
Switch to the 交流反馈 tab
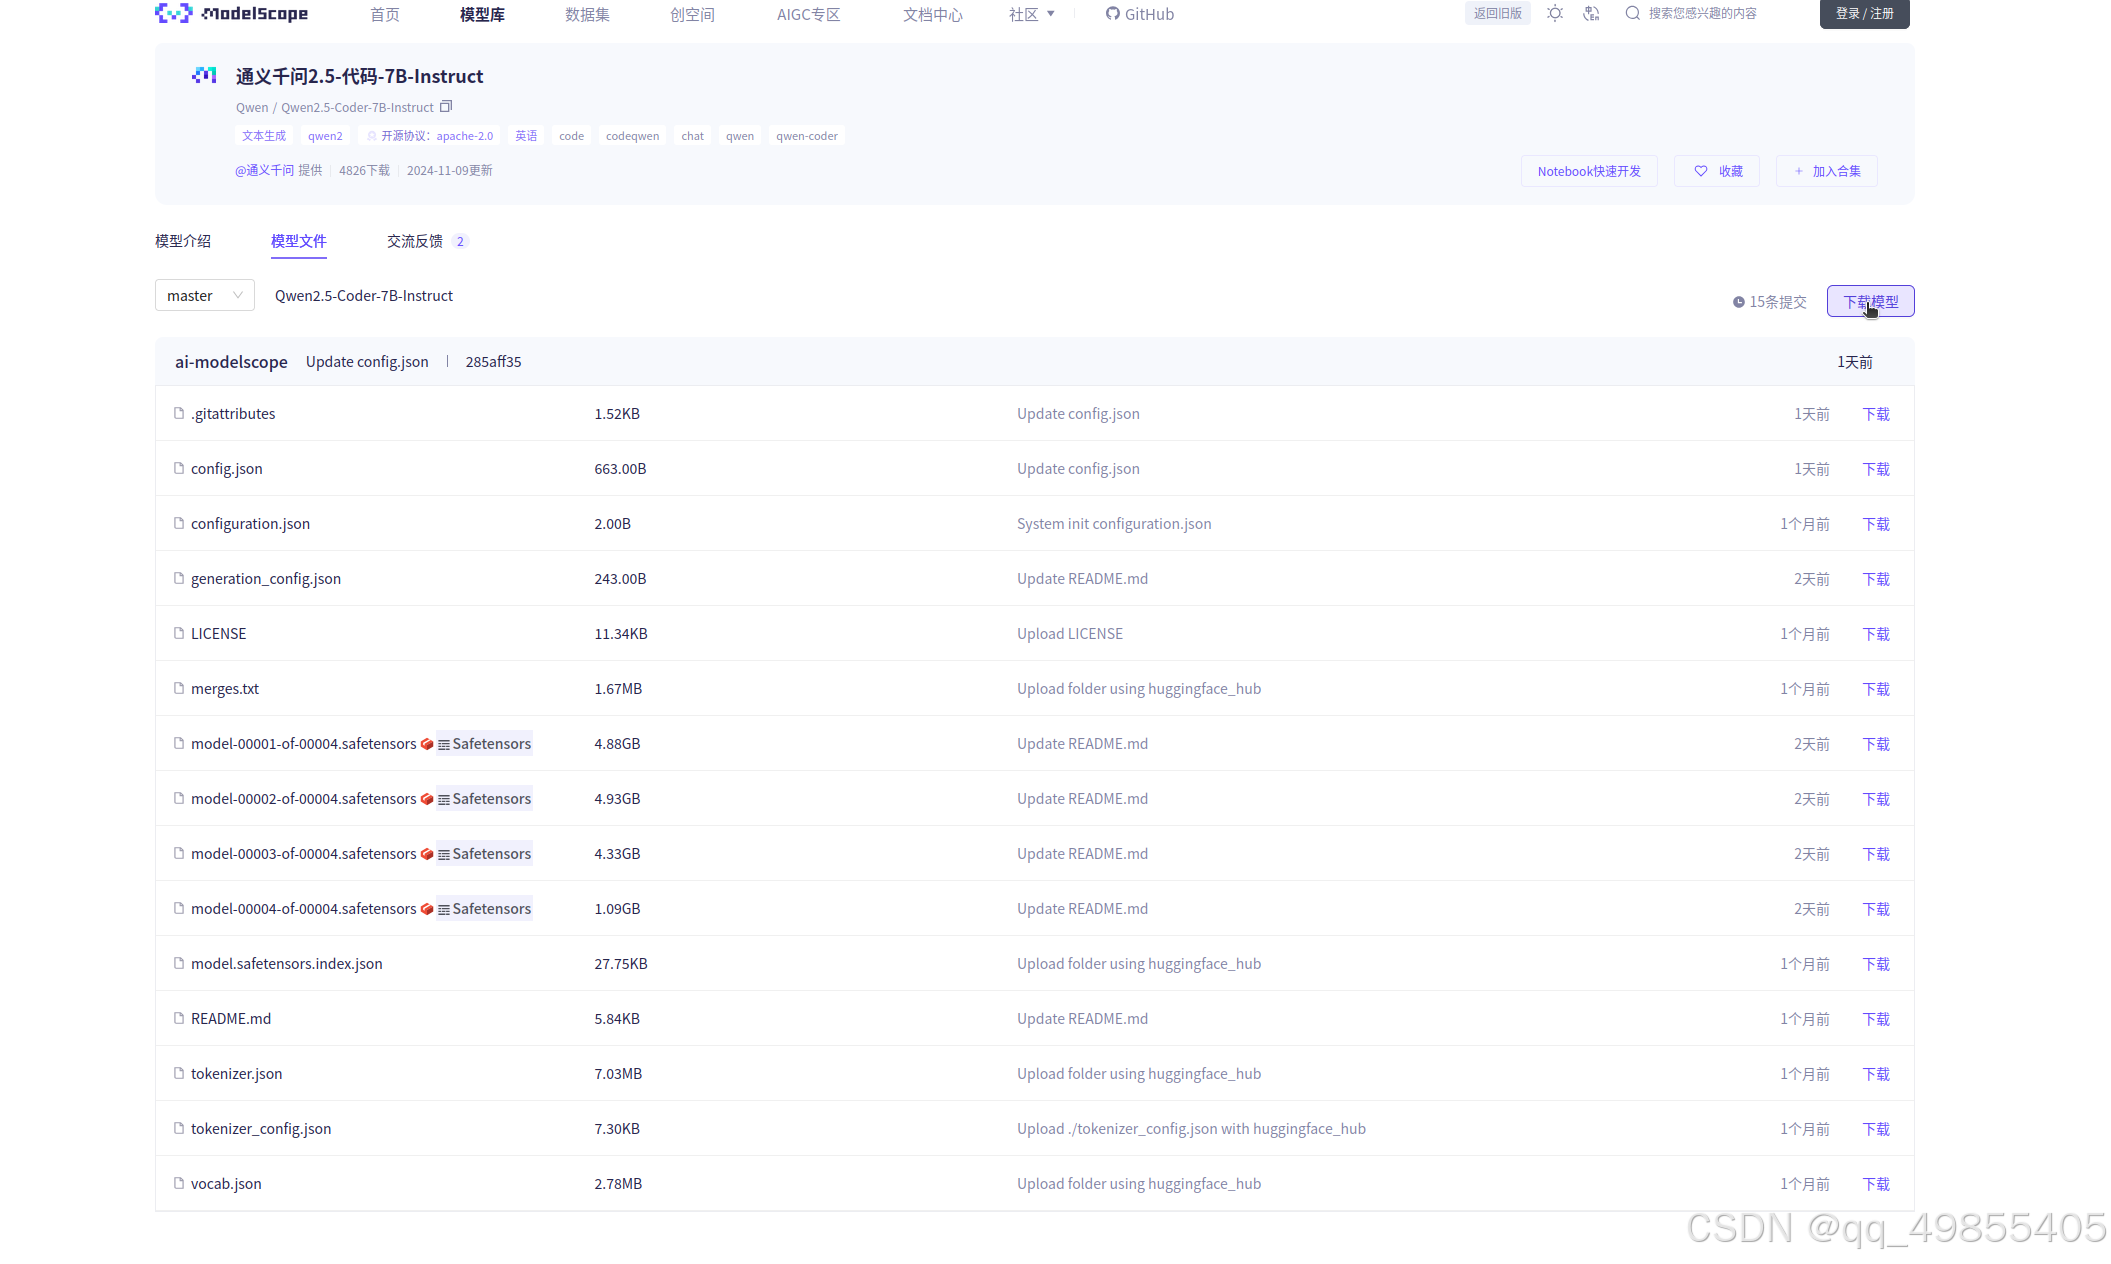[x=427, y=241]
